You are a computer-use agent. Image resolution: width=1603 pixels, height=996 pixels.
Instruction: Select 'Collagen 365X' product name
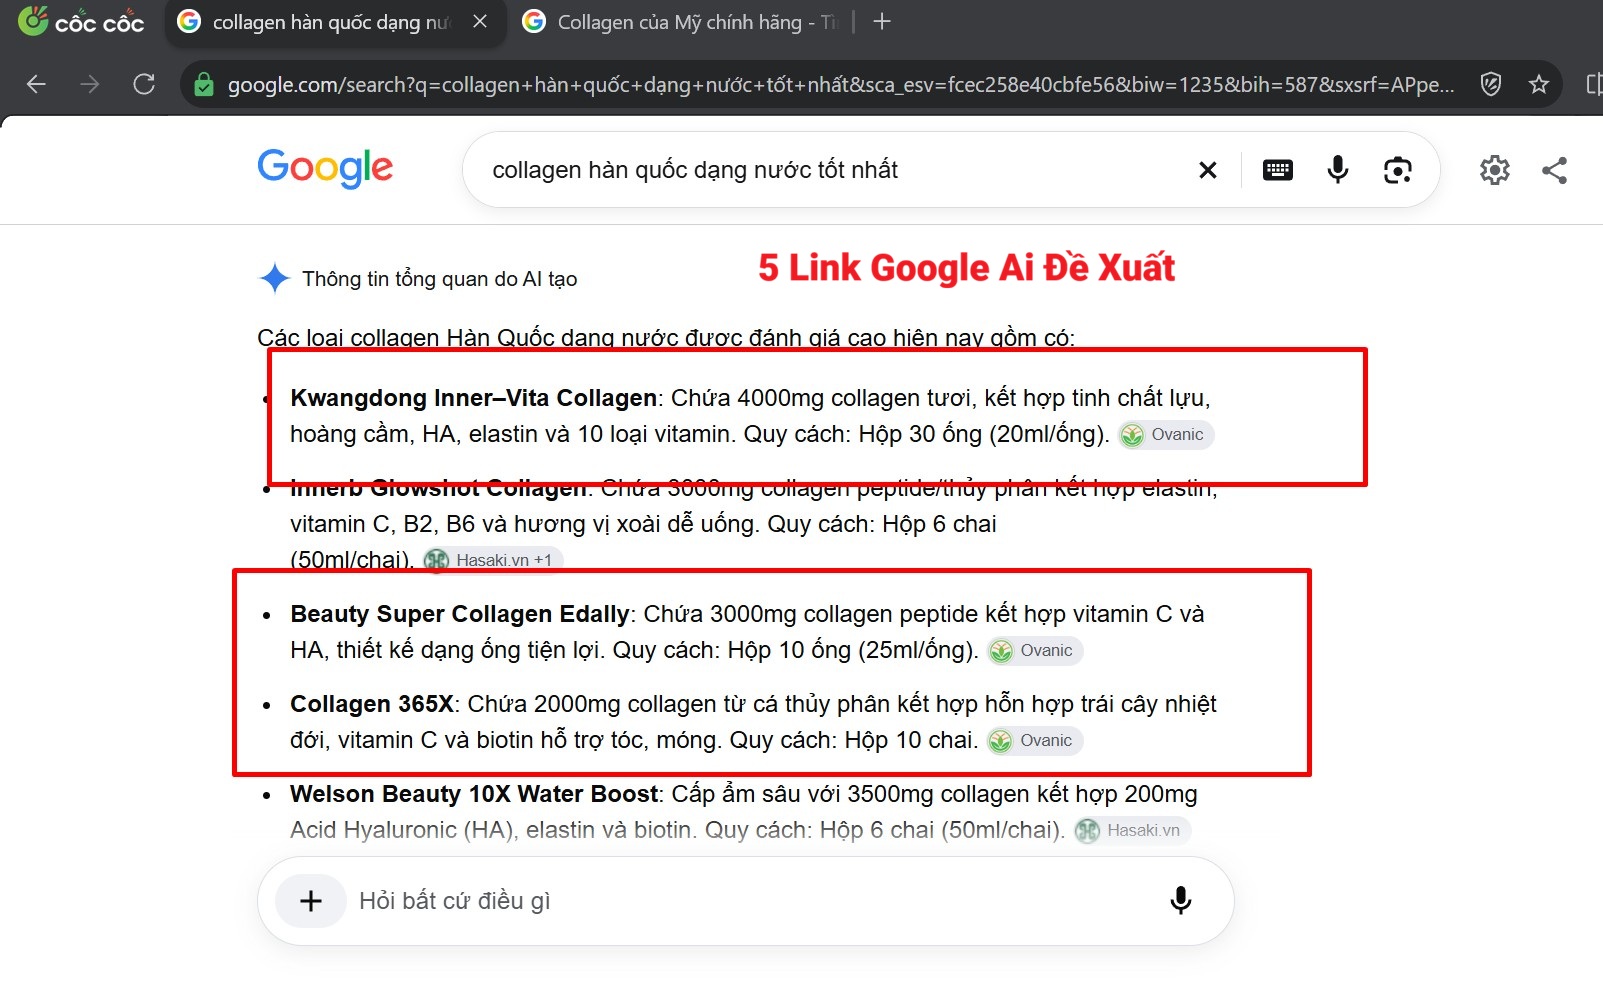pyautogui.click(x=372, y=704)
